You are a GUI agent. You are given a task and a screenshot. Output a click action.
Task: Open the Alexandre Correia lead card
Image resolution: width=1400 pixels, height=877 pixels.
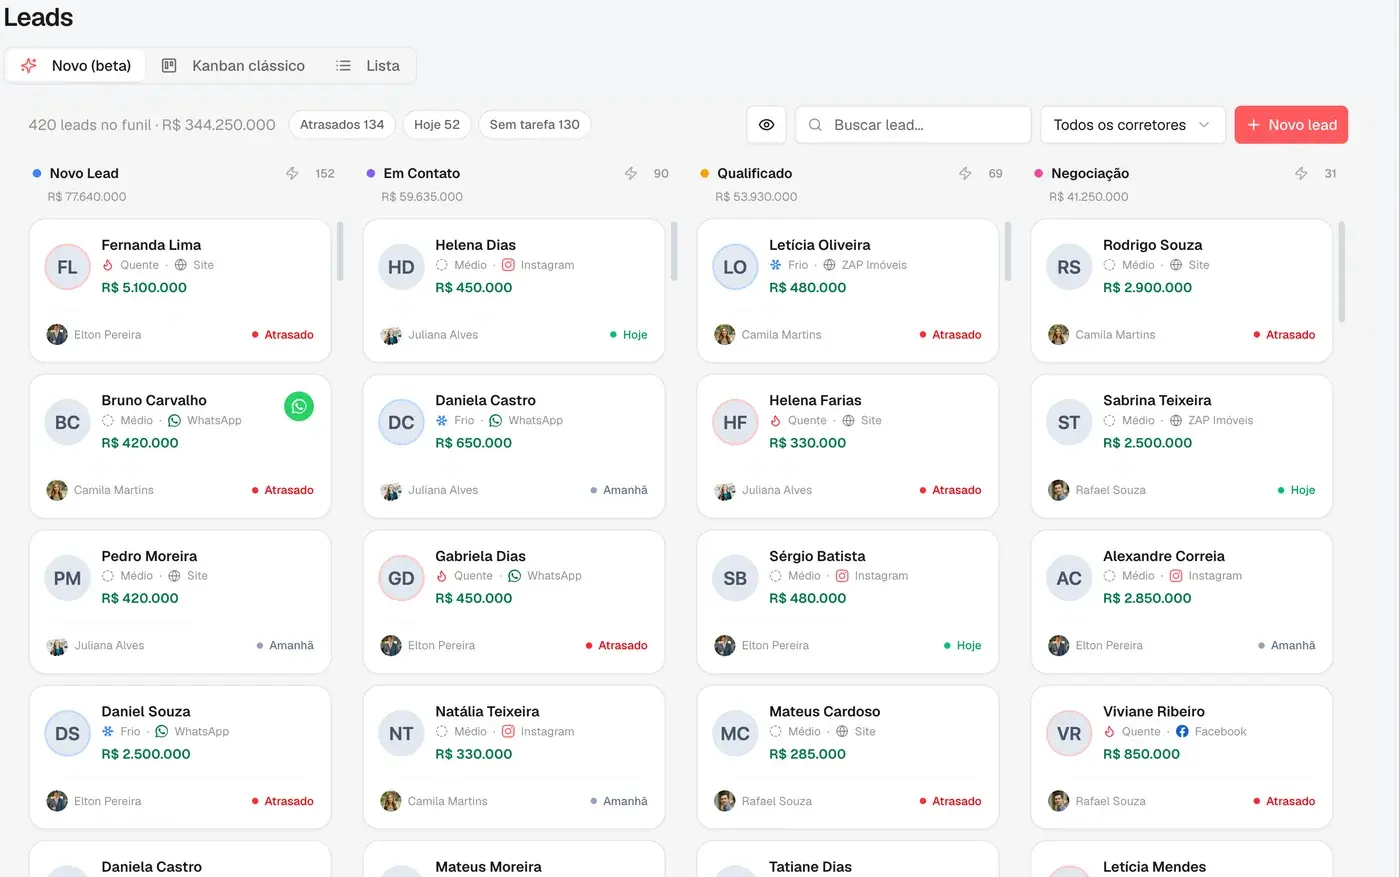click(1182, 601)
